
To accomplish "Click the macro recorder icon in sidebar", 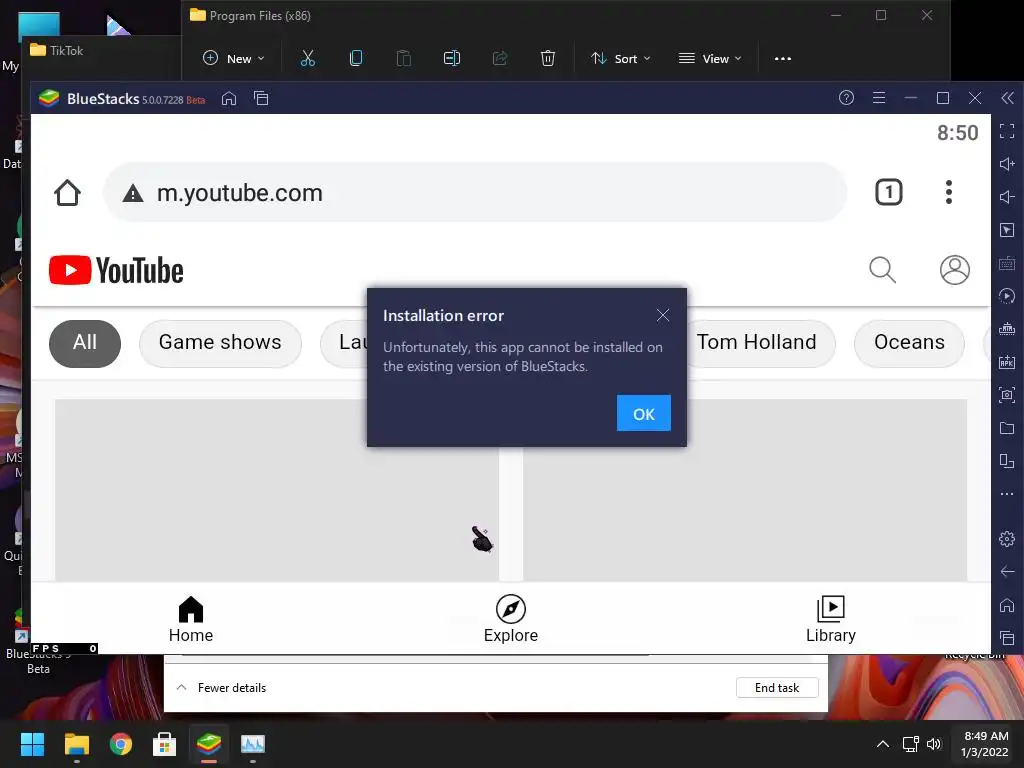I will point(1007,296).
